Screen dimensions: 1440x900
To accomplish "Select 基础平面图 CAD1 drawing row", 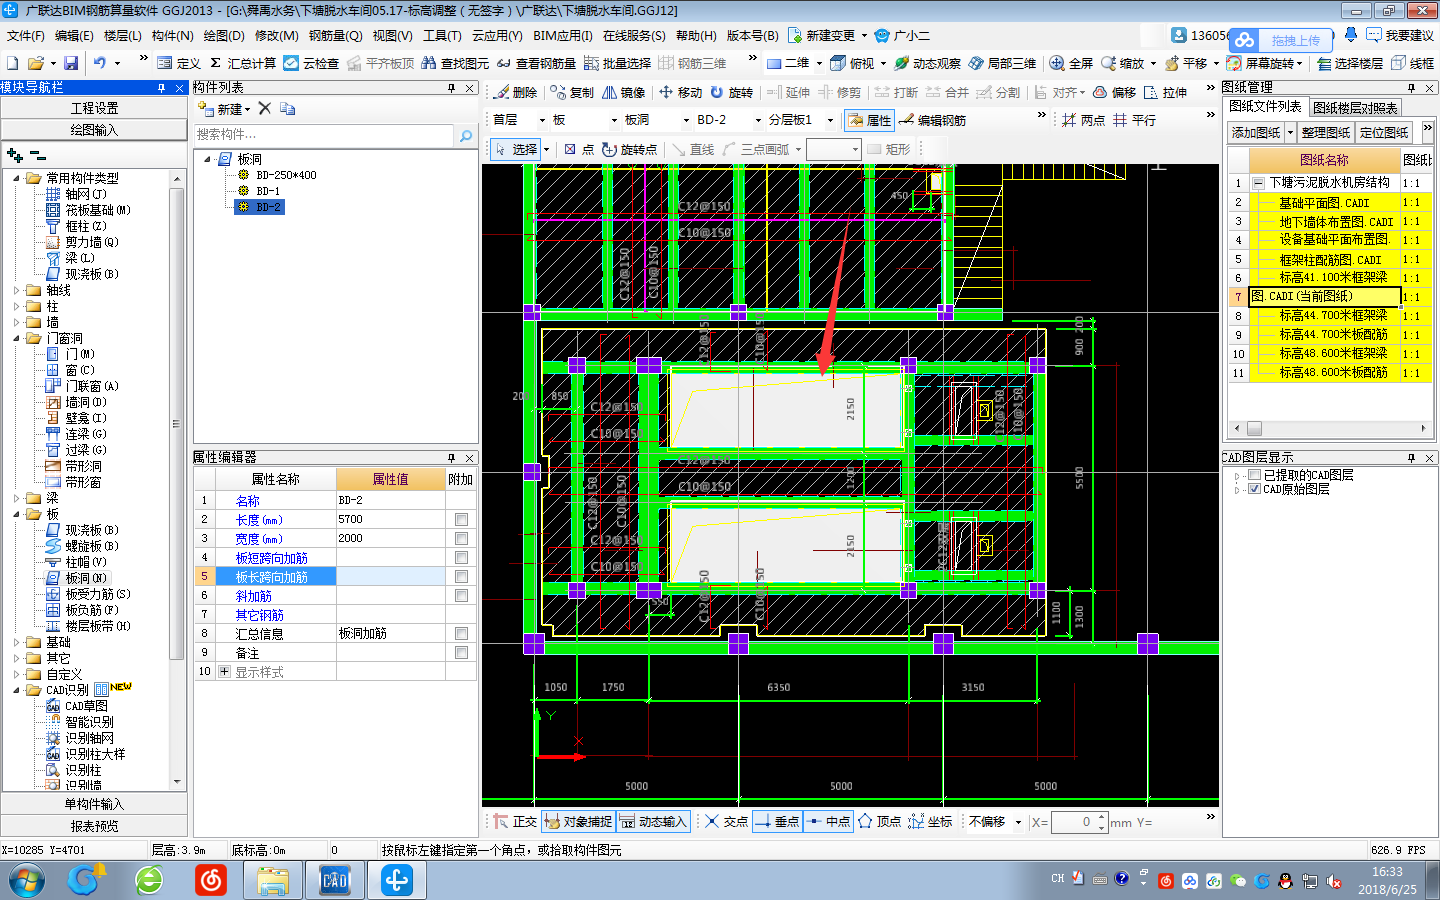I will (x=1324, y=202).
